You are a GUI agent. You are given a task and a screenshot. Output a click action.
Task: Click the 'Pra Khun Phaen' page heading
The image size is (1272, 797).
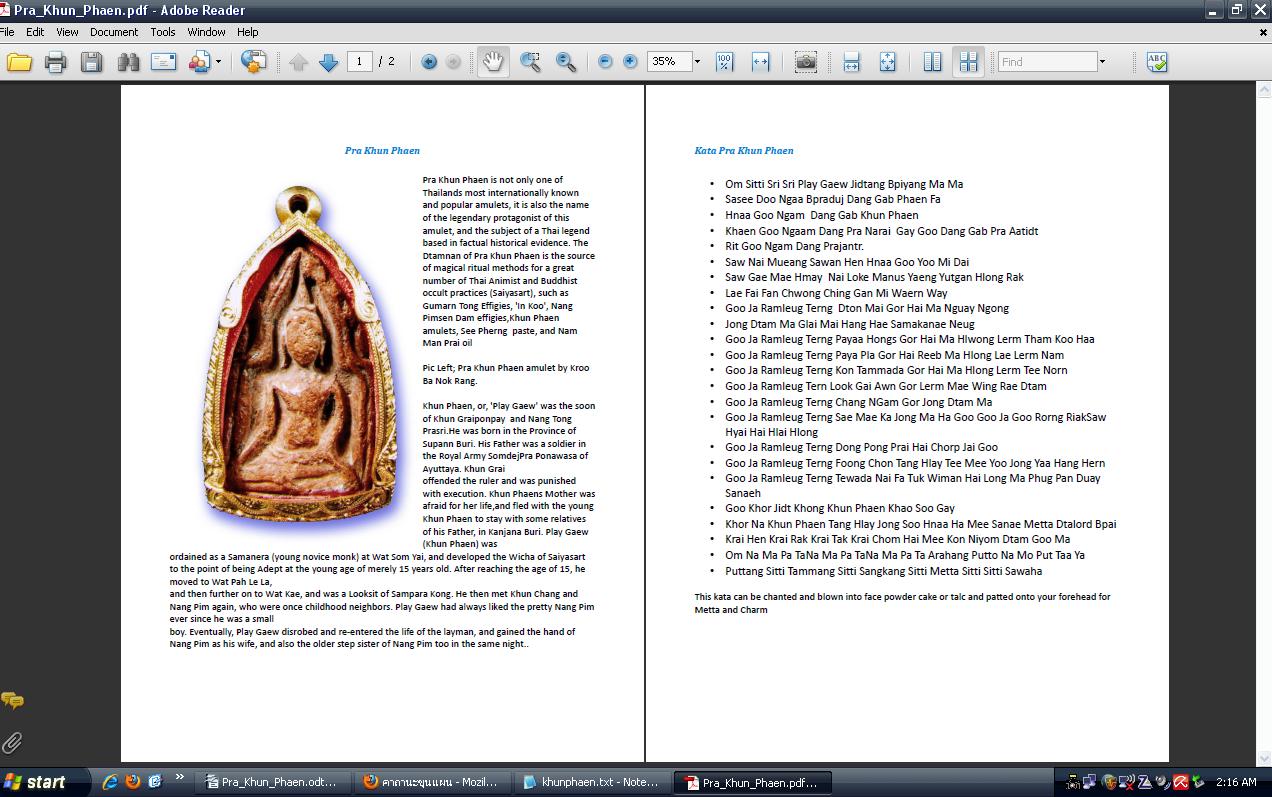[382, 151]
